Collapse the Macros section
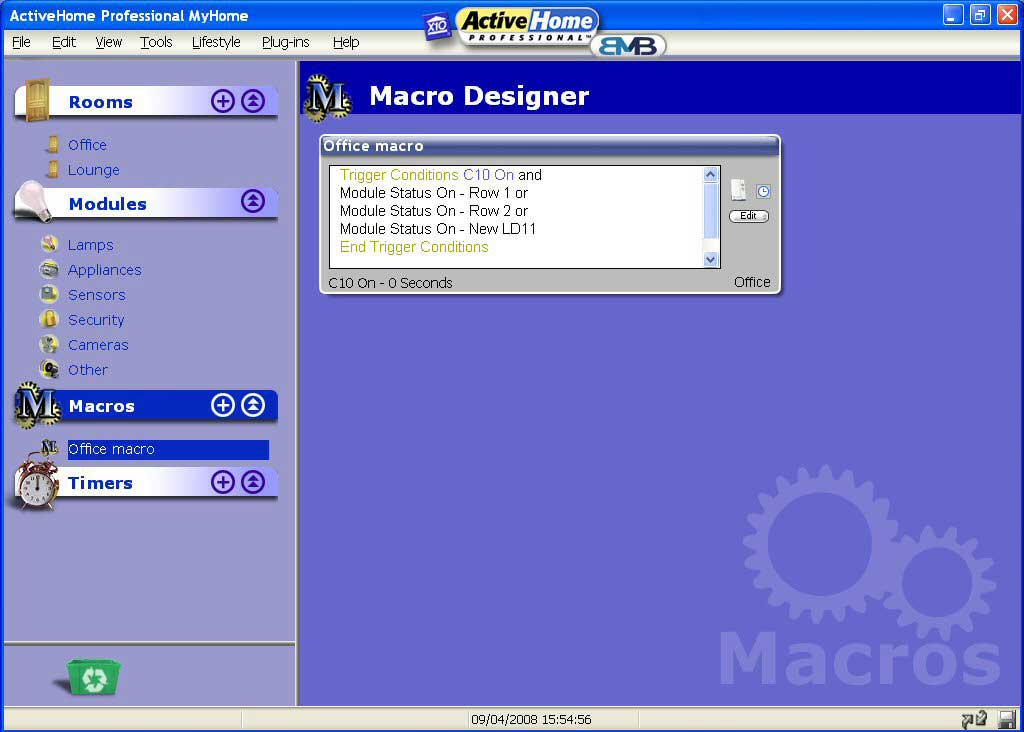This screenshot has height=732, width=1024. tap(253, 405)
